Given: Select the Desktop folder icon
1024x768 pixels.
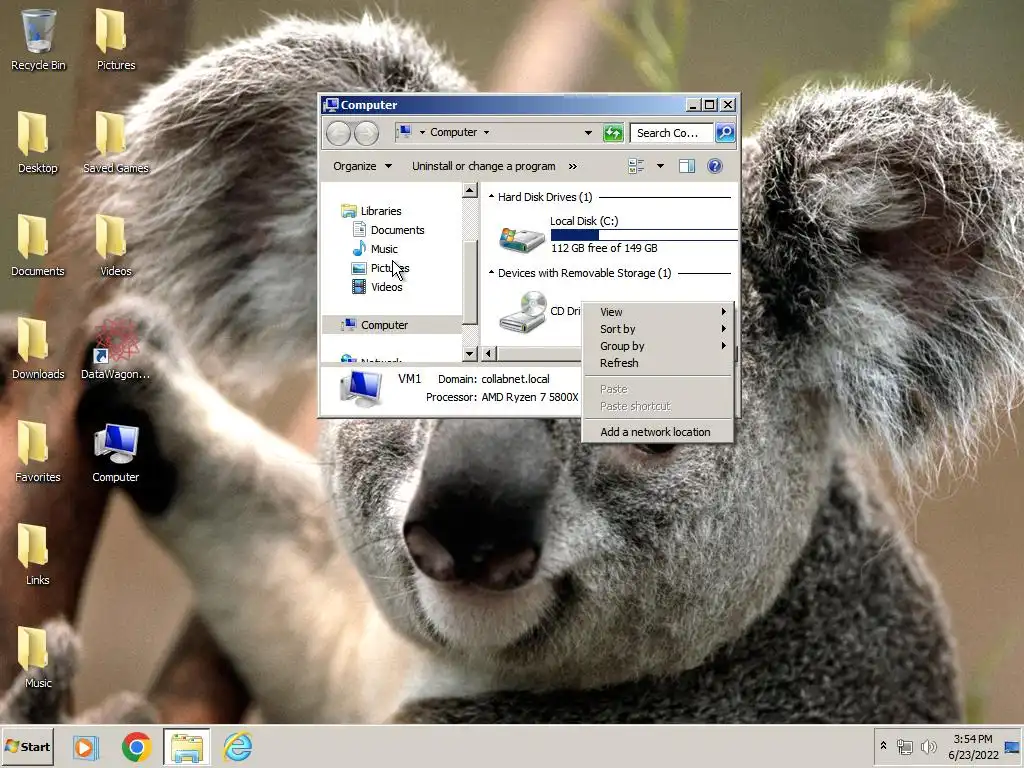Looking at the screenshot, I should [37, 142].
